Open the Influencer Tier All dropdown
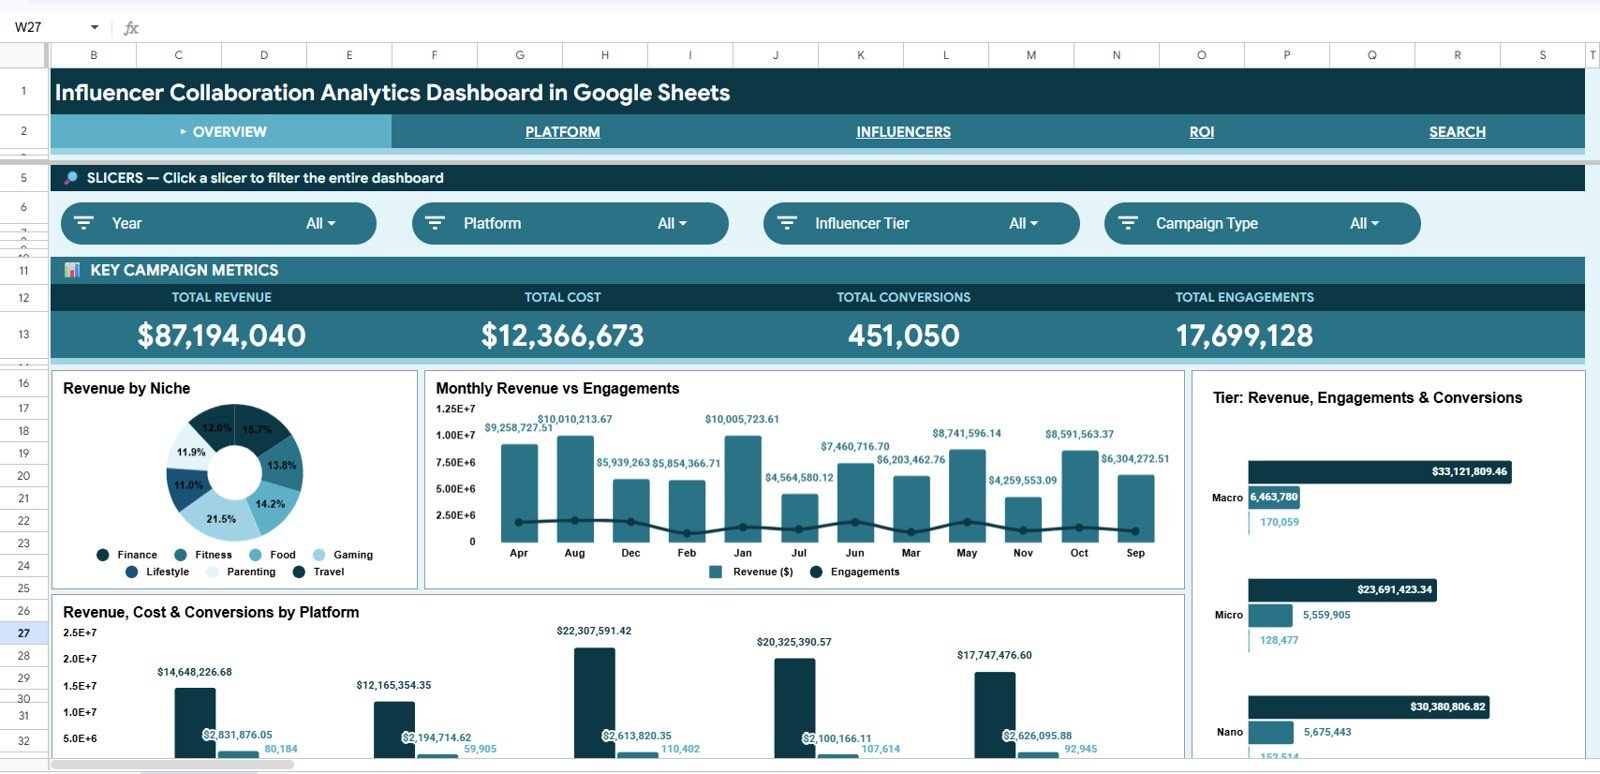1600x774 pixels. 1024,223
